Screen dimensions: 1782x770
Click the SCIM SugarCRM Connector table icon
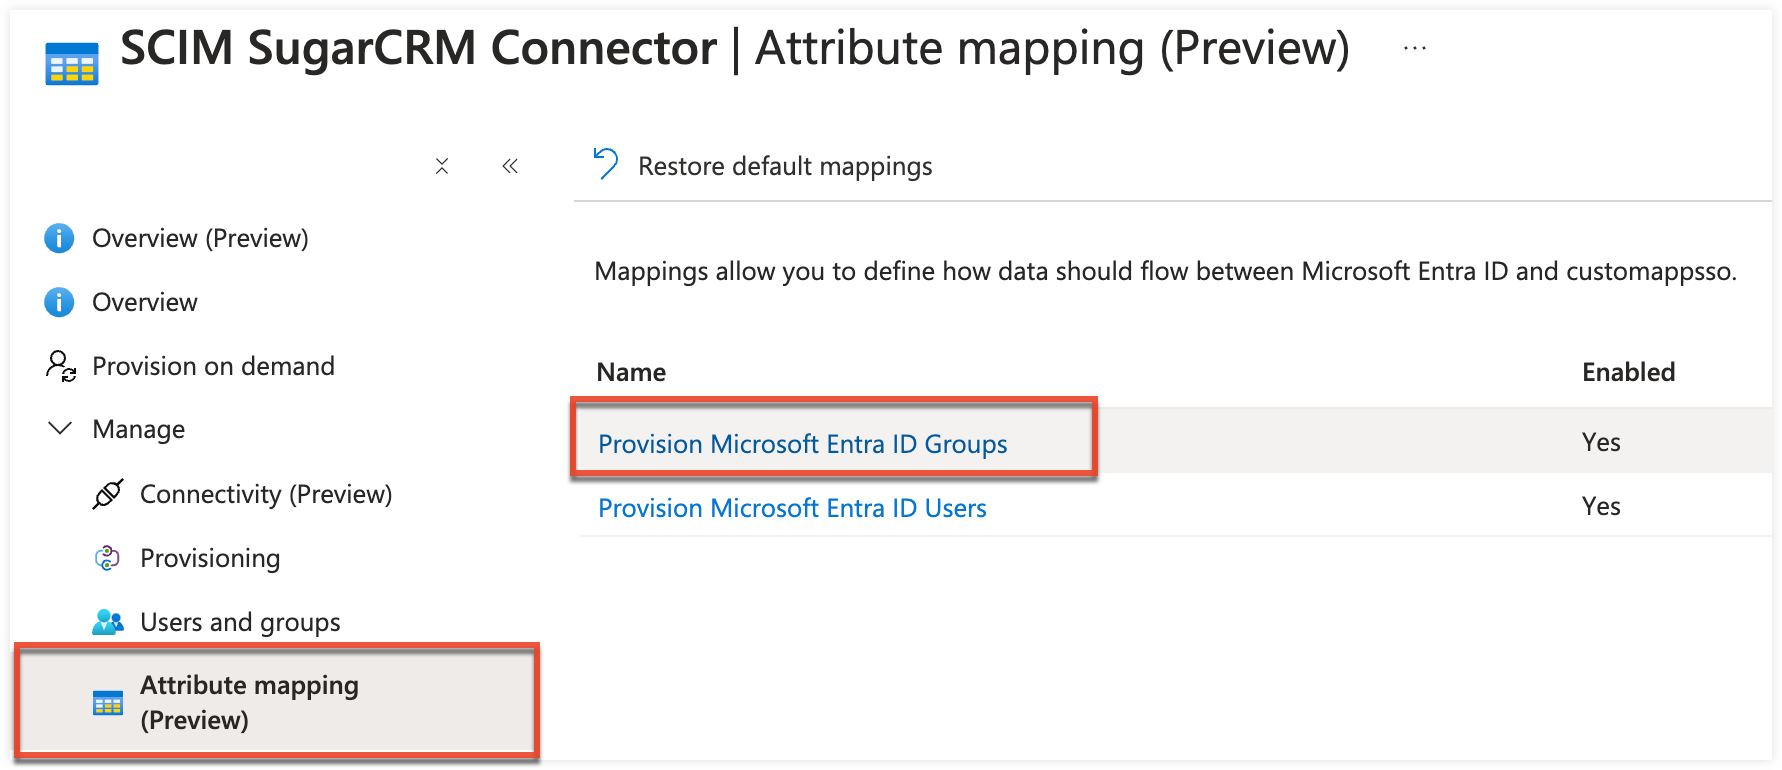coord(72,64)
